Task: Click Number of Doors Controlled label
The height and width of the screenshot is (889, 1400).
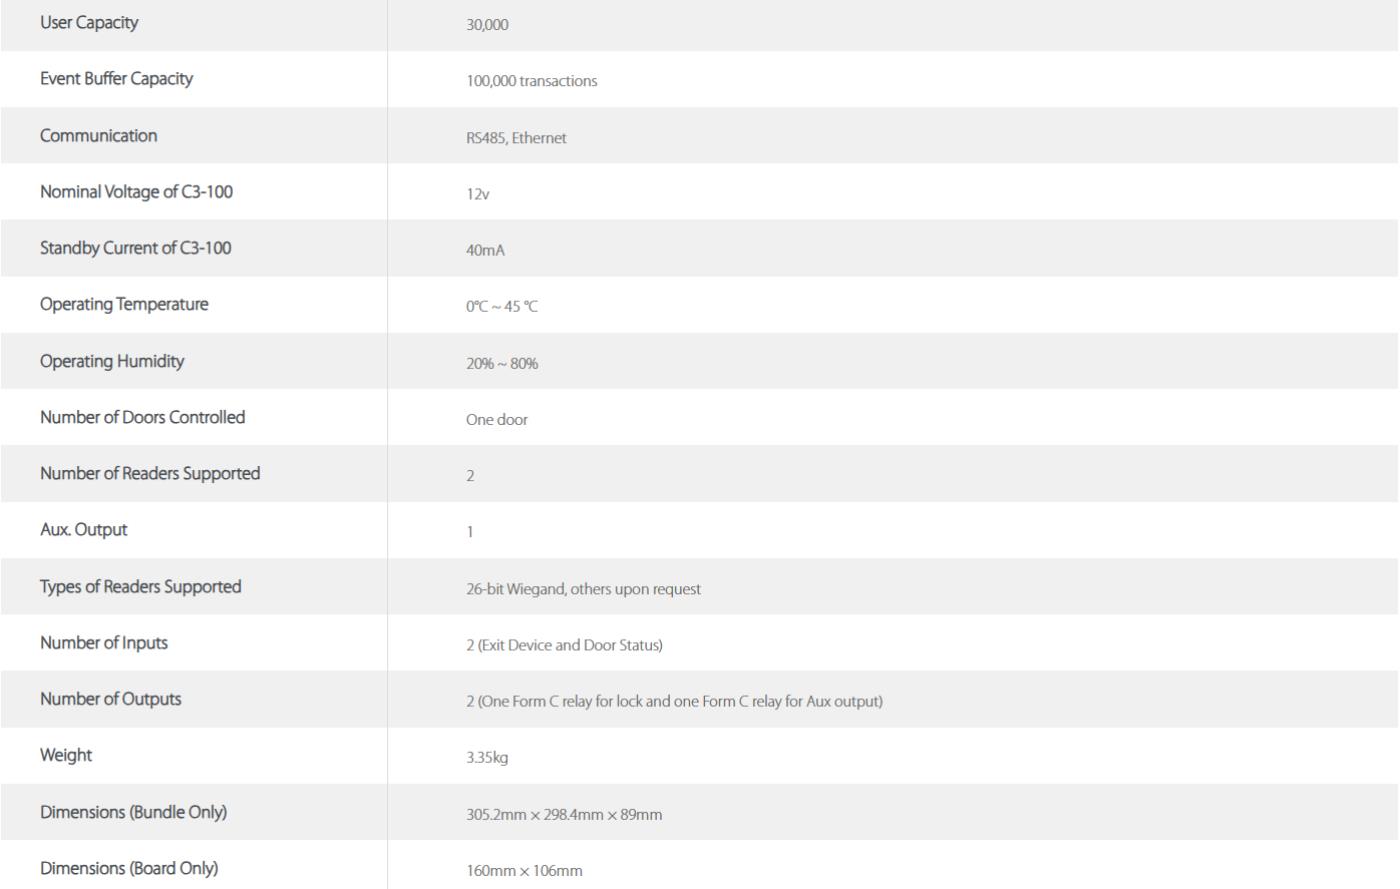Action: coord(142,417)
